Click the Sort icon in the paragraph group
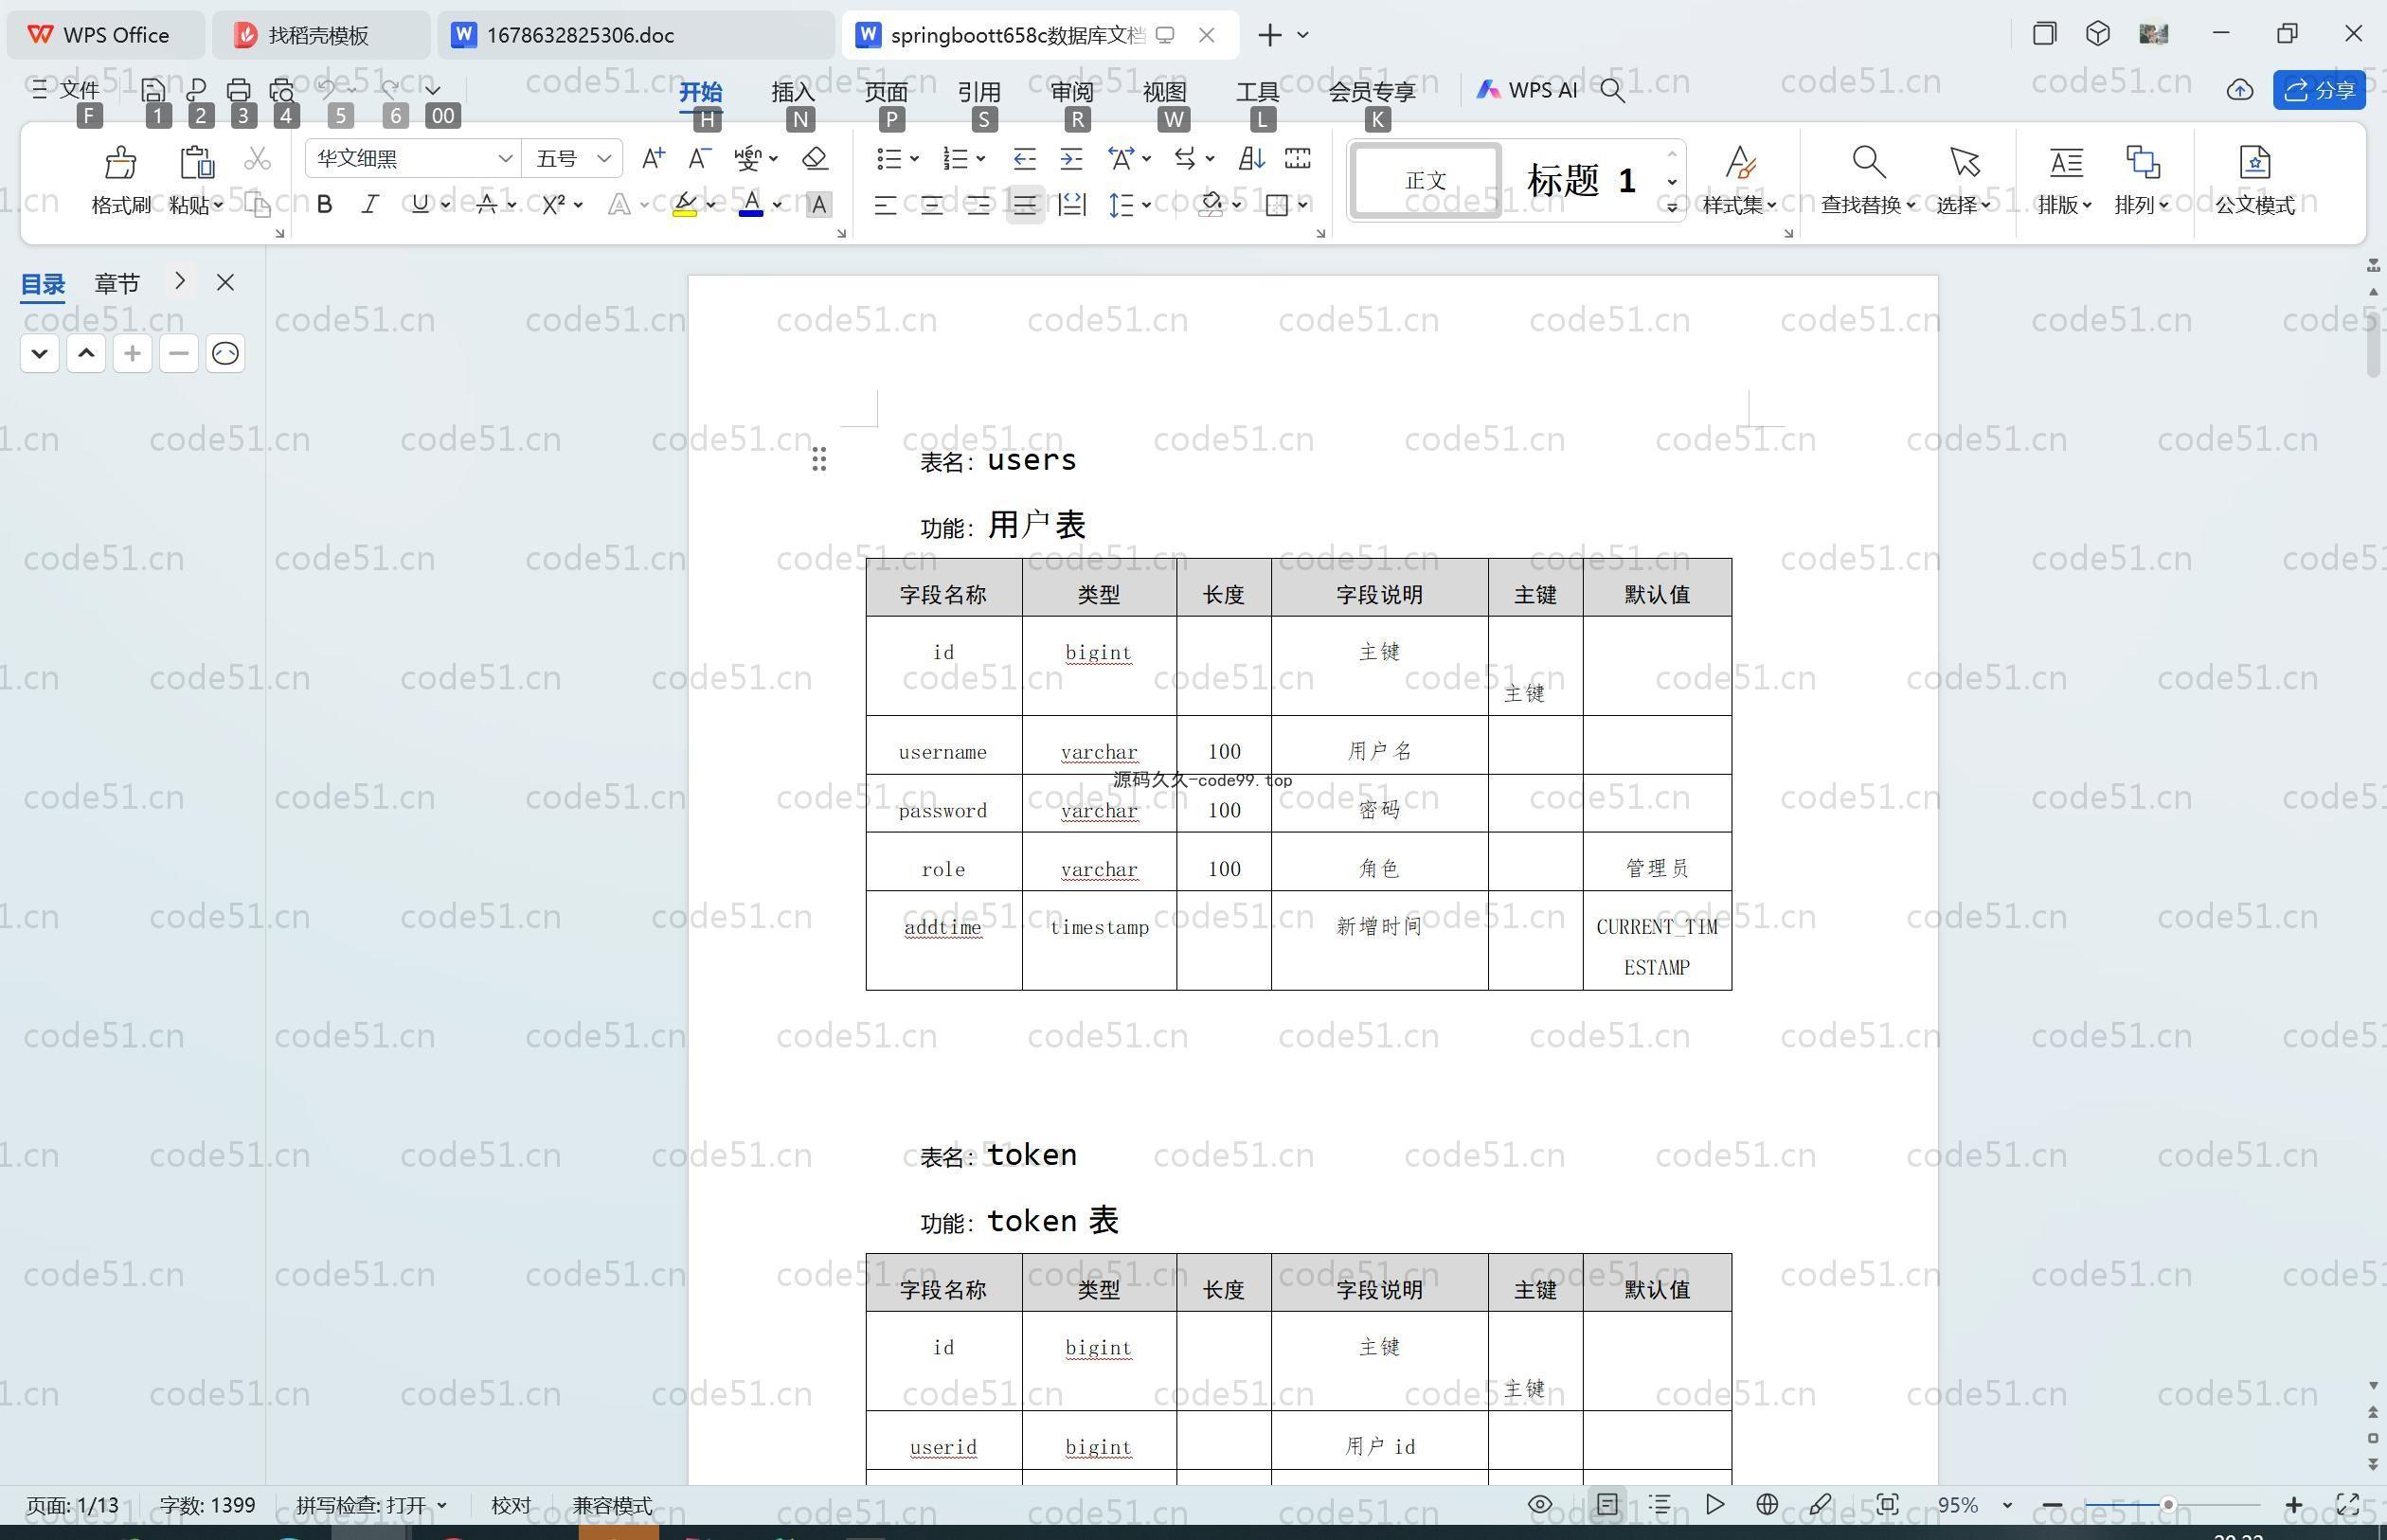 (x=1251, y=158)
